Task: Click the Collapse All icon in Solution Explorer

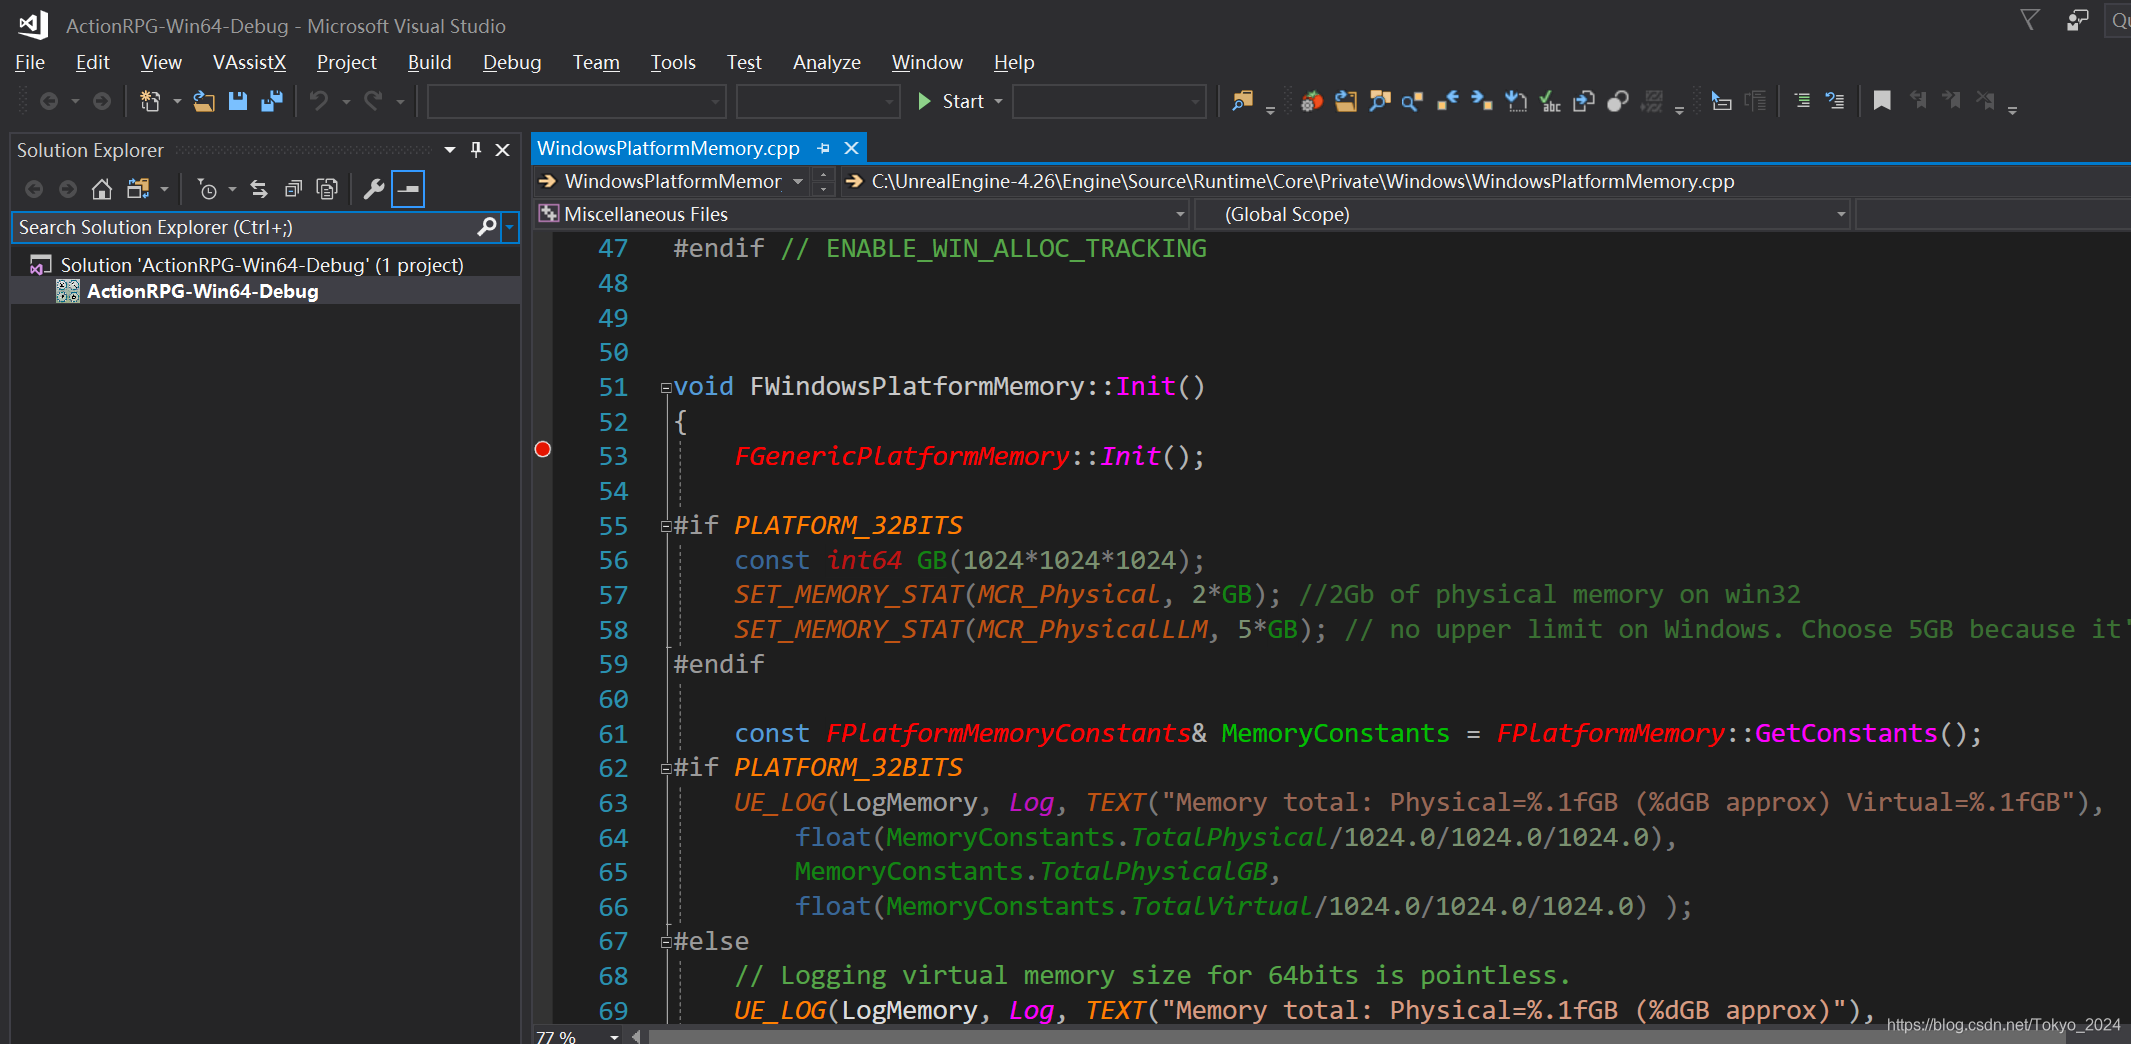Action: pyautogui.click(x=293, y=189)
